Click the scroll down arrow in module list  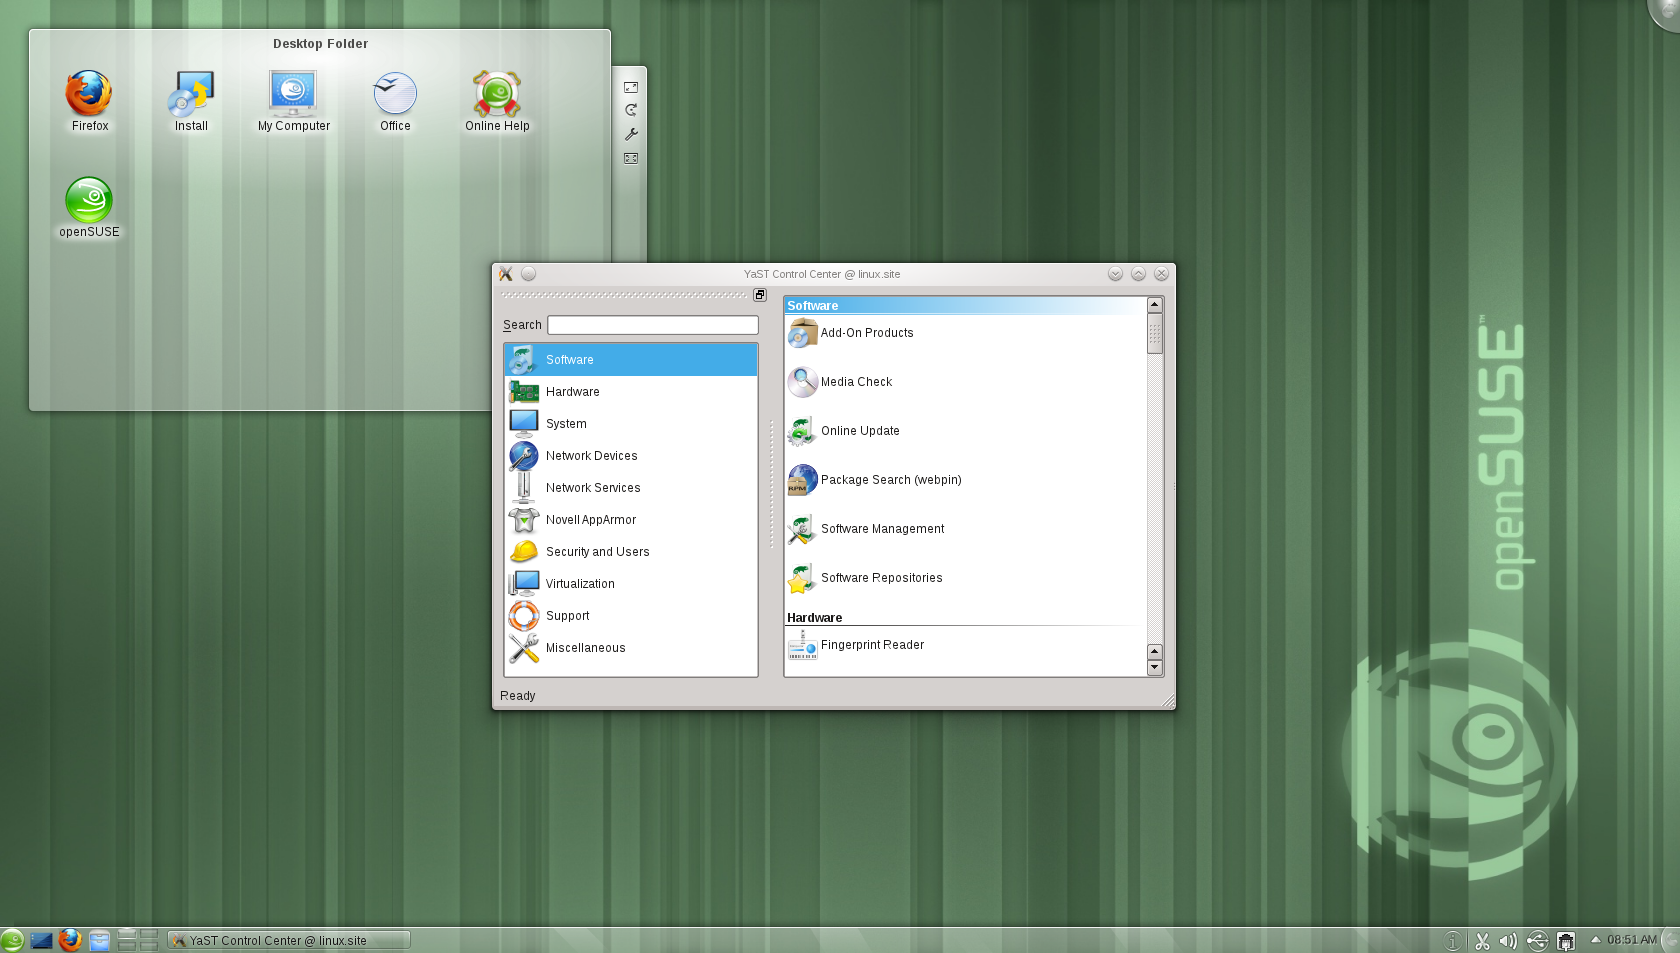point(1155,668)
